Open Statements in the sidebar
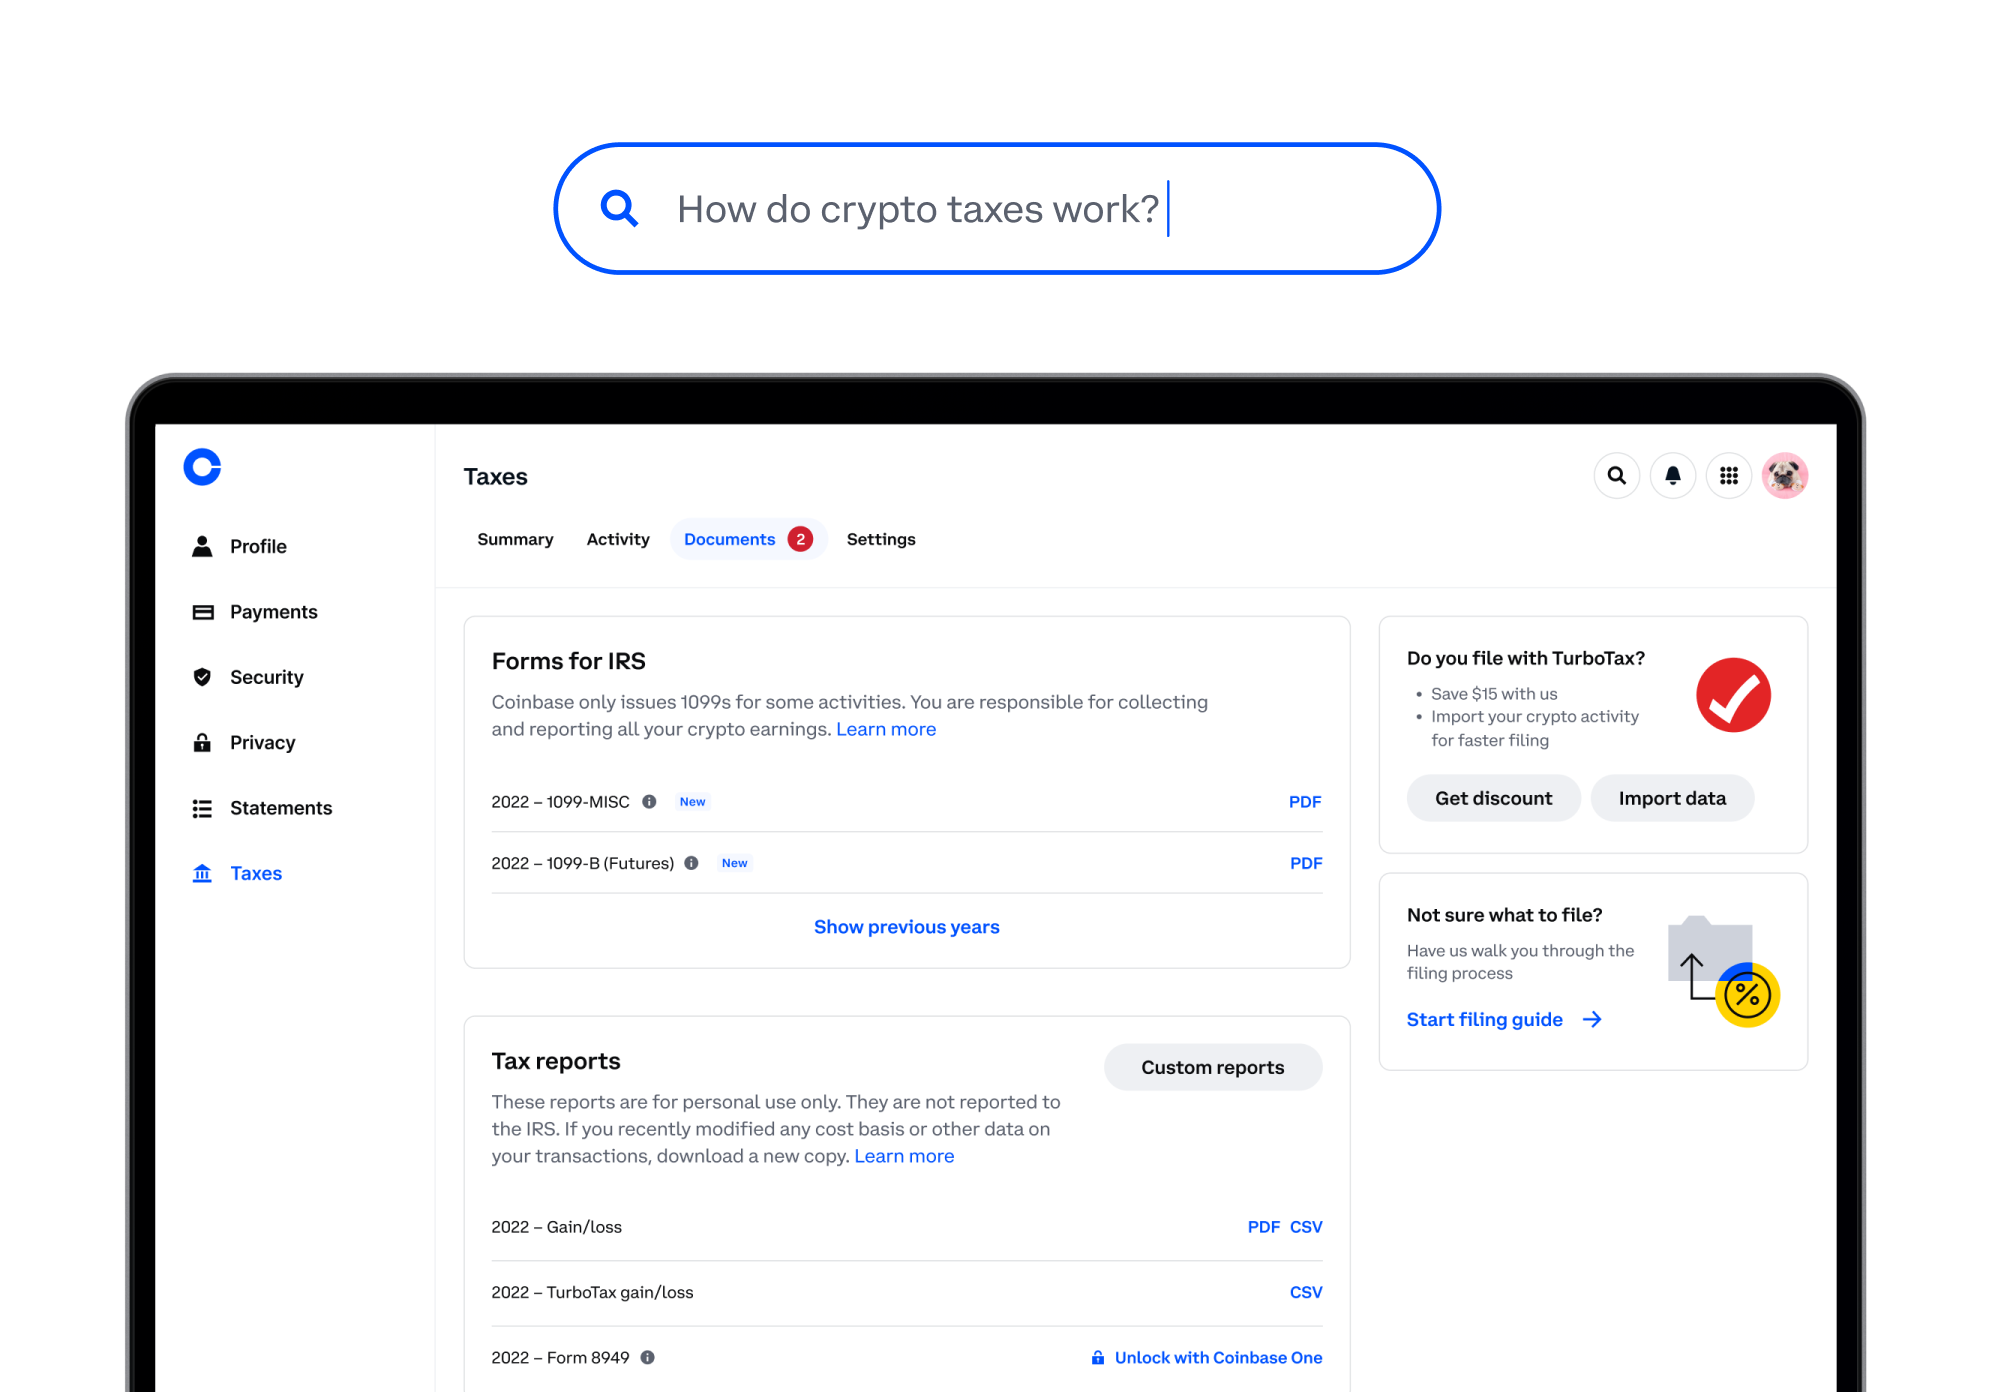The width and height of the screenshot is (1992, 1392). (x=281, y=808)
